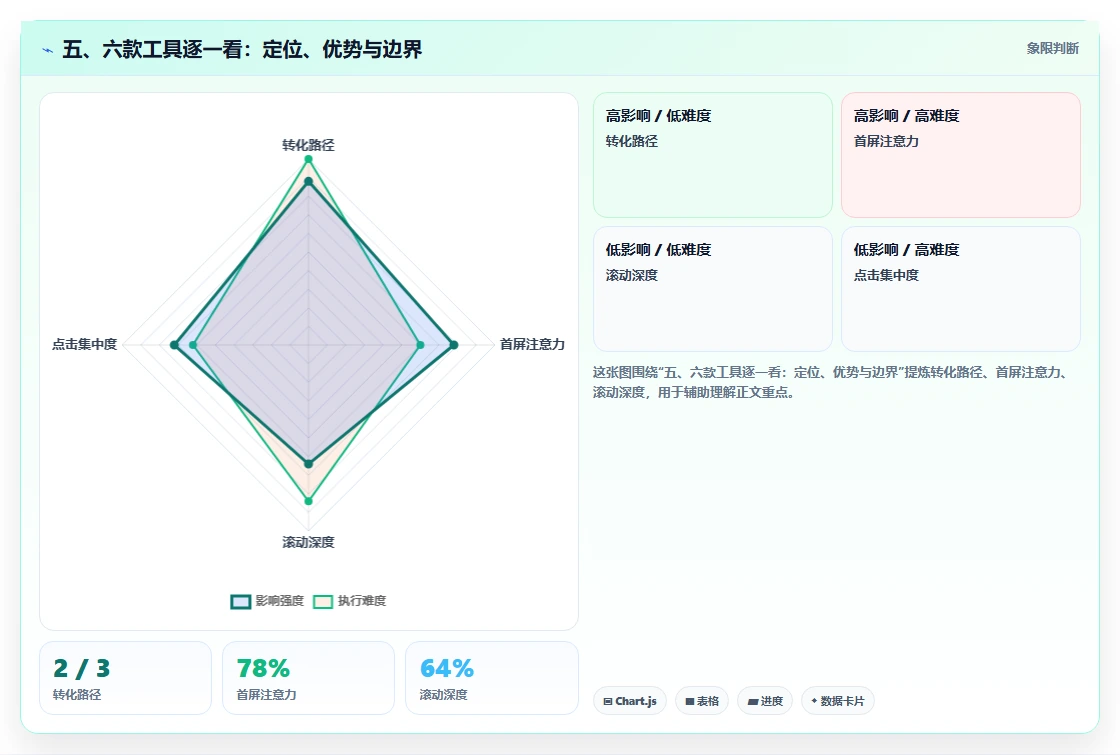The image size is (1120, 755).
Task: Click the icon in the 数据卡片 tag
Action: pos(814,701)
